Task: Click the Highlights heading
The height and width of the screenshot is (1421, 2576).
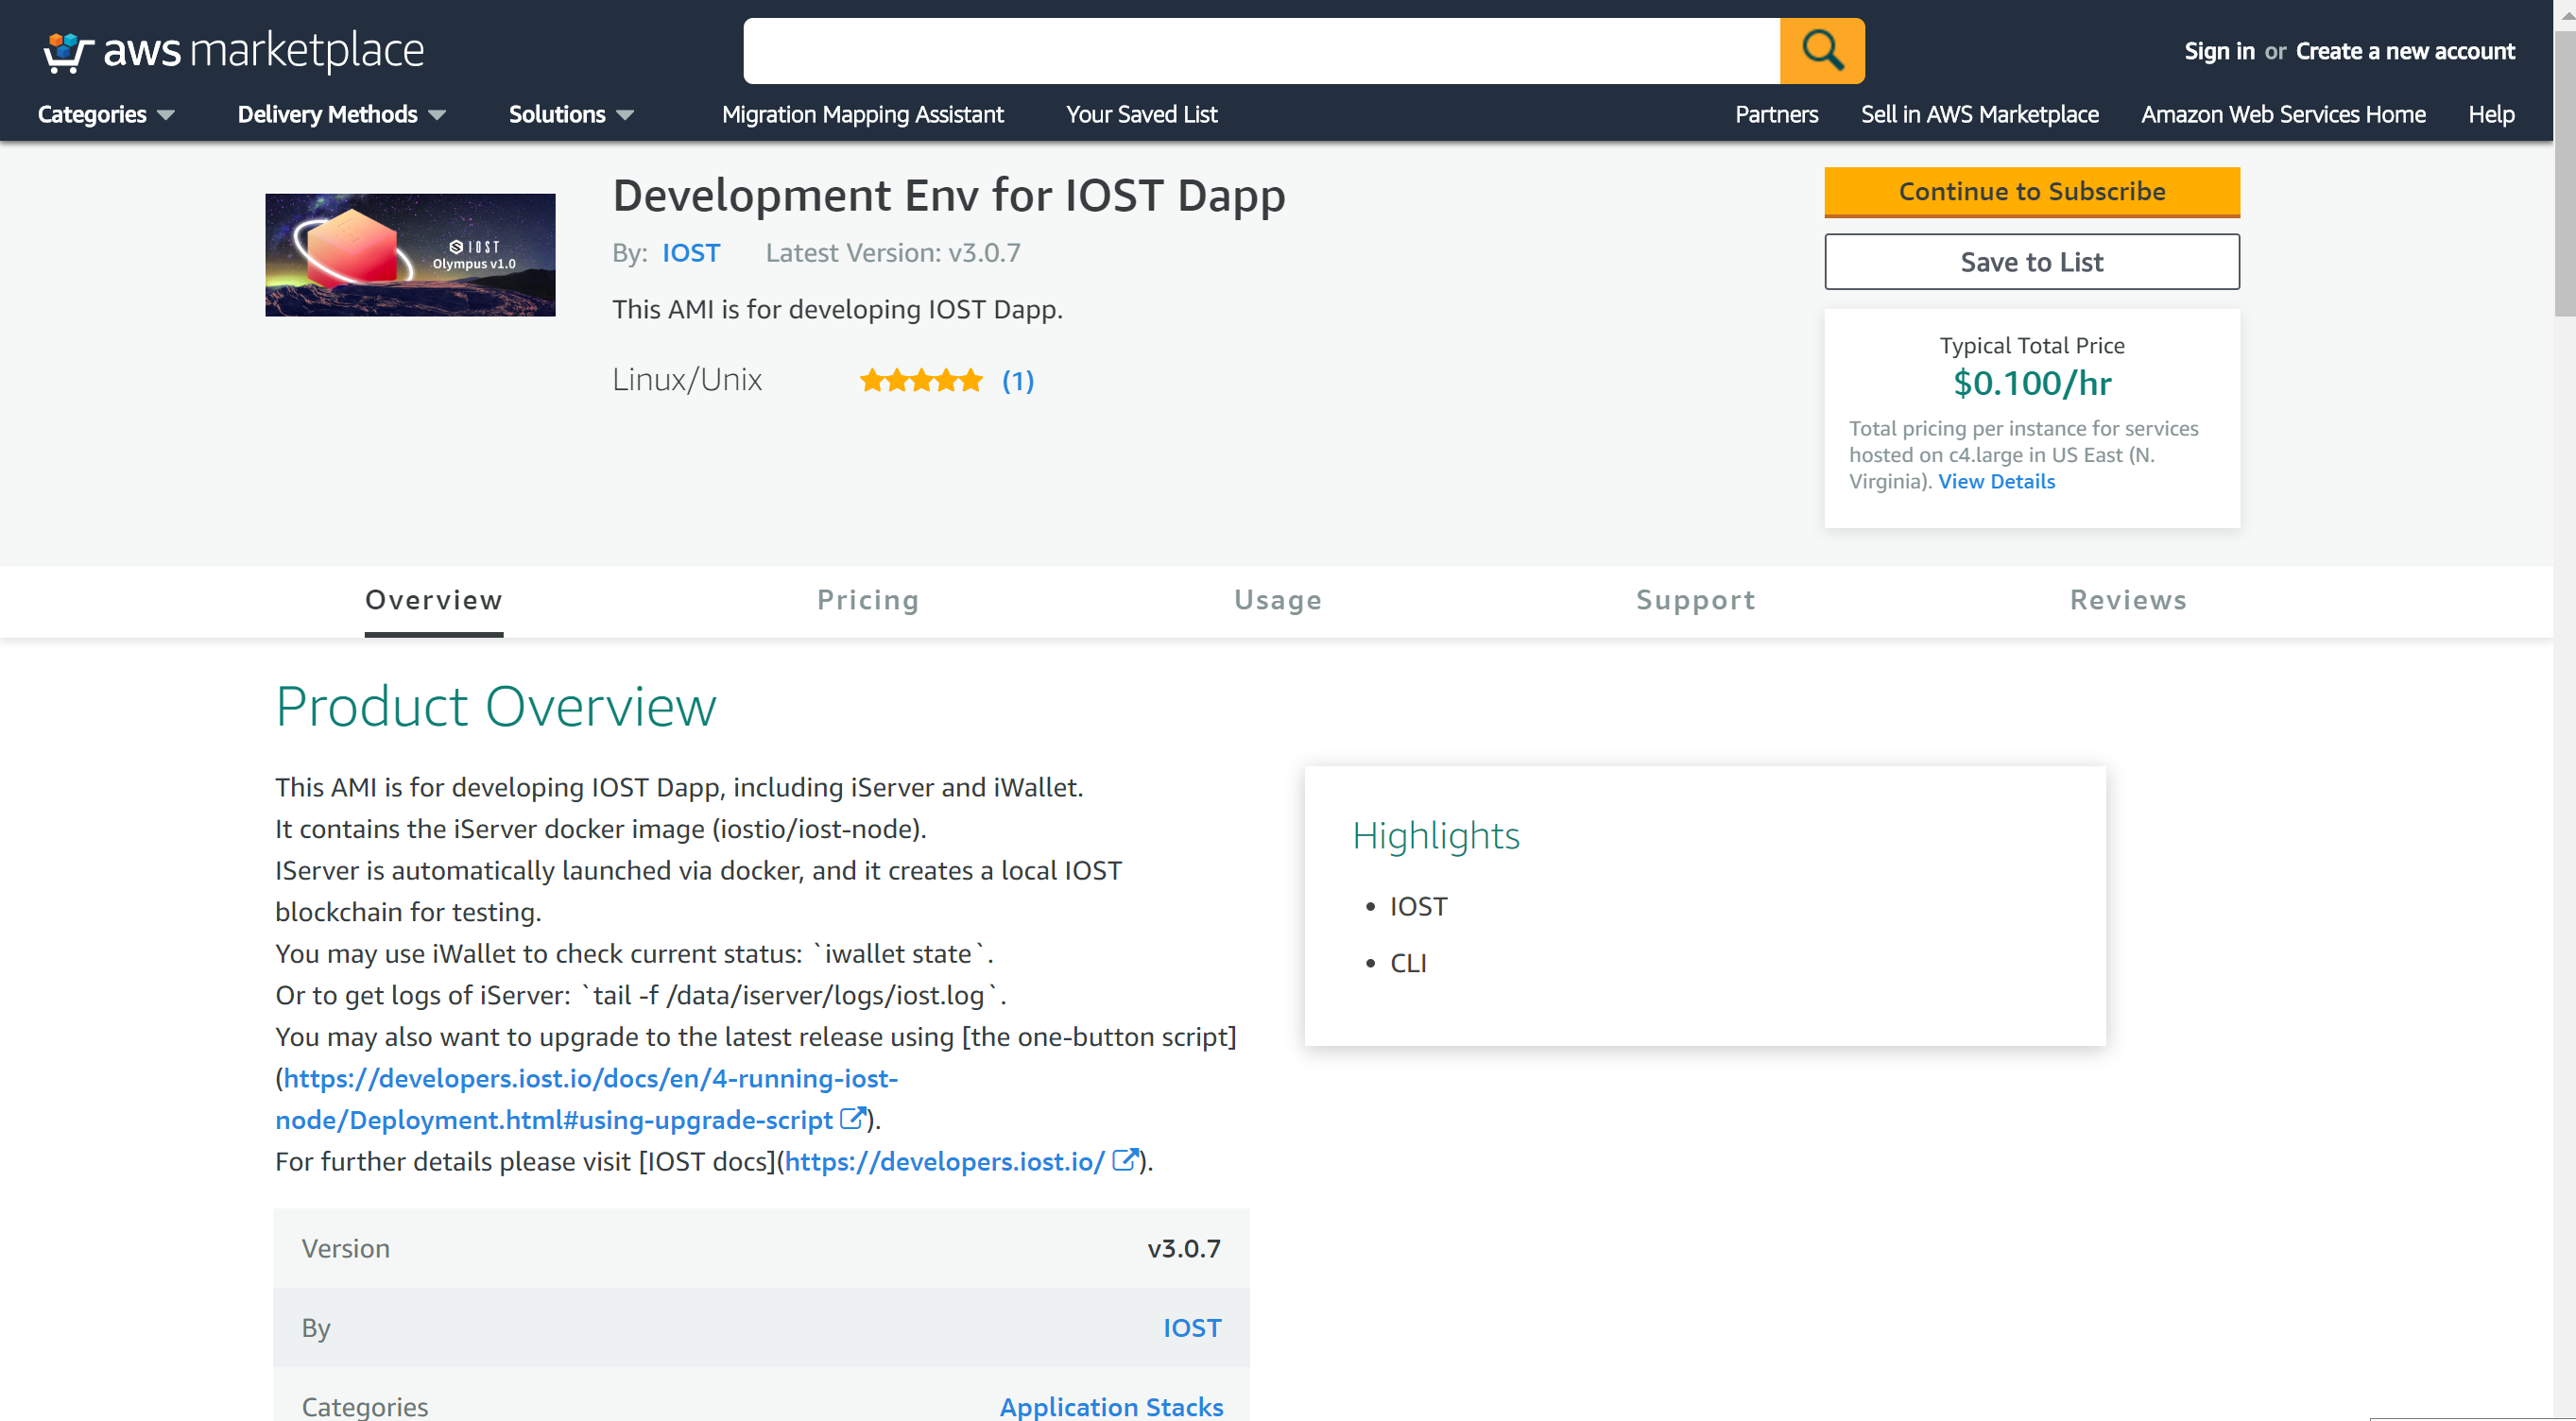Action: pyautogui.click(x=1435, y=835)
